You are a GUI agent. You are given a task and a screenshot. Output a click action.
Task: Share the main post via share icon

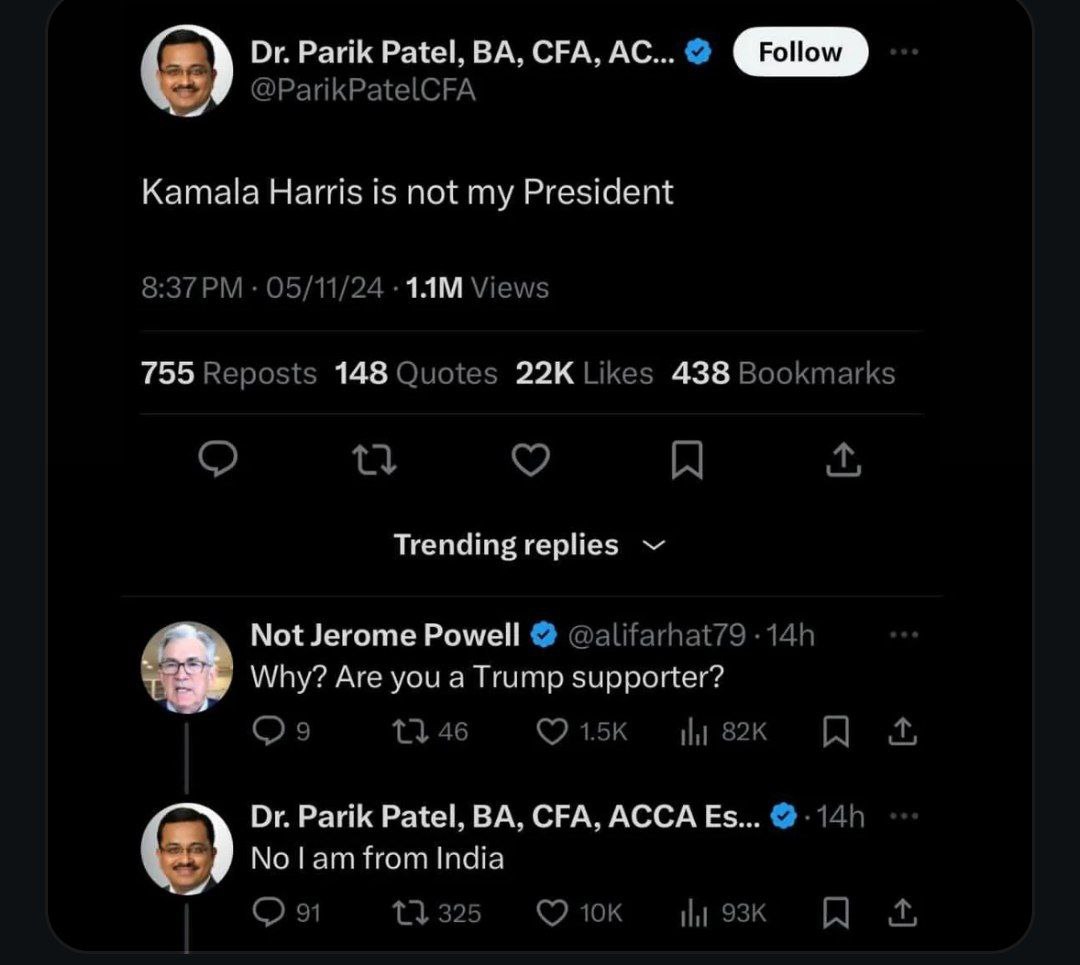(x=844, y=459)
